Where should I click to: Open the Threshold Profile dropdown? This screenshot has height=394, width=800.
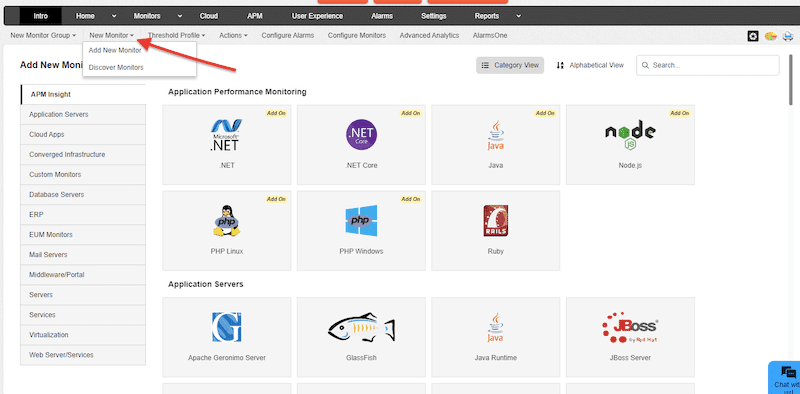[x=177, y=36]
